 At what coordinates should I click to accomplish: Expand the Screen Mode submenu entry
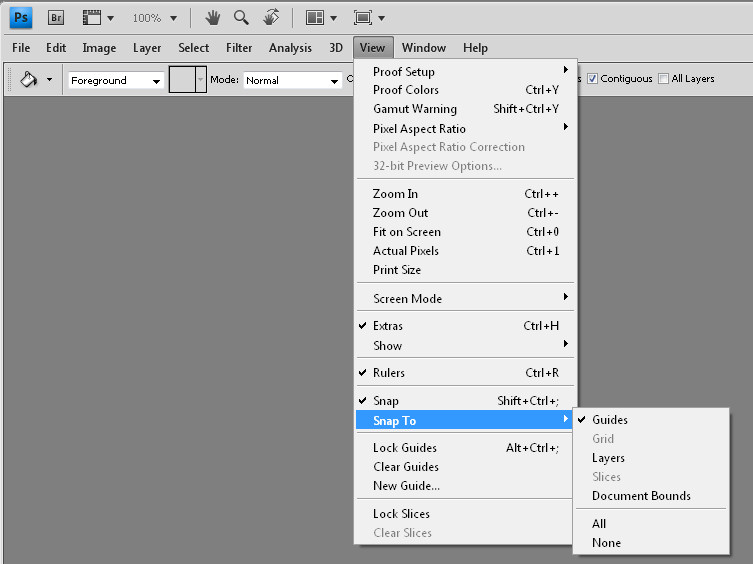tap(465, 298)
